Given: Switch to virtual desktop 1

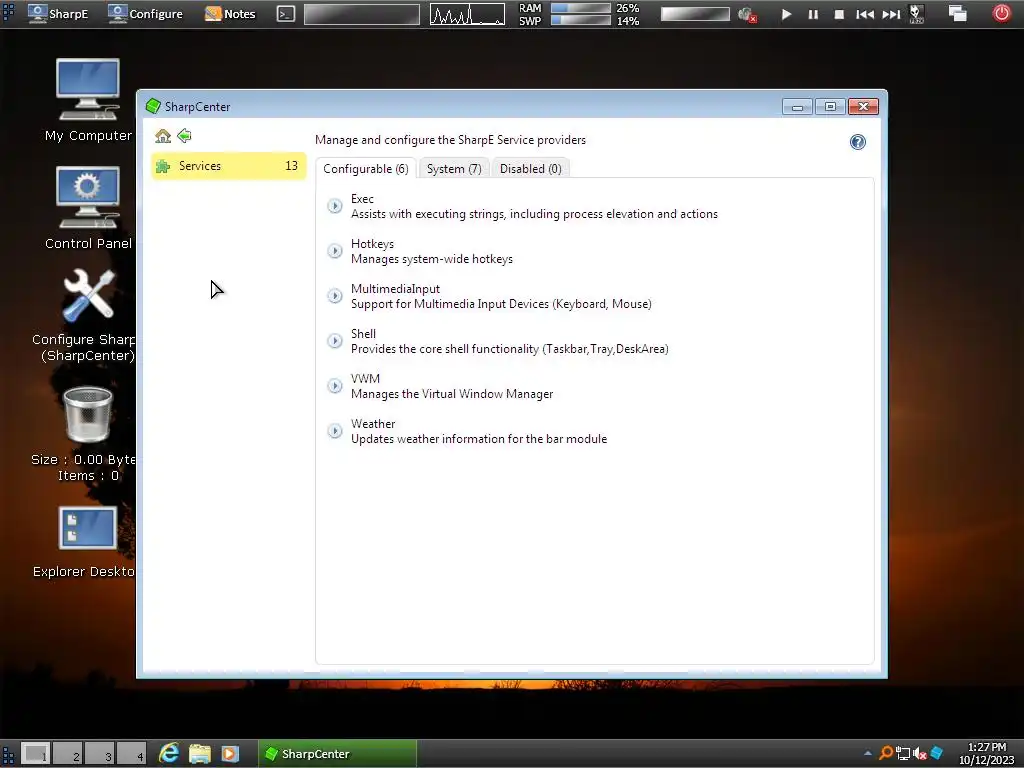Looking at the screenshot, I should [36, 754].
